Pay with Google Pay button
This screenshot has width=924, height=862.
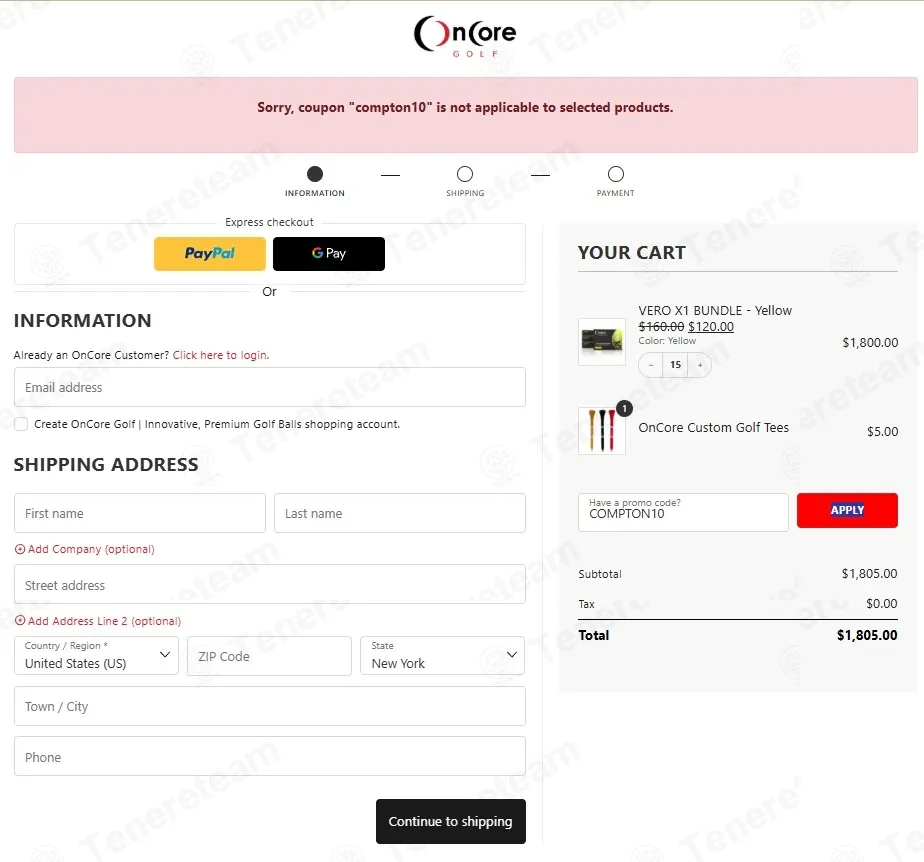(329, 254)
